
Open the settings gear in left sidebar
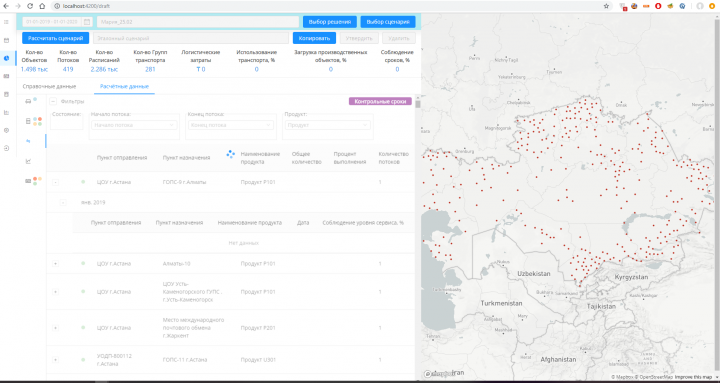(x=6, y=130)
